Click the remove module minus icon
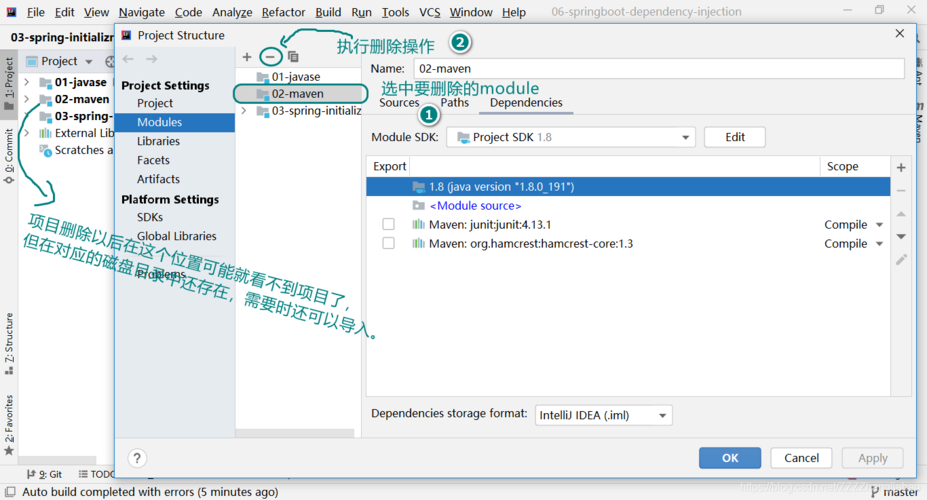This screenshot has width=927, height=500. [270, 57]
